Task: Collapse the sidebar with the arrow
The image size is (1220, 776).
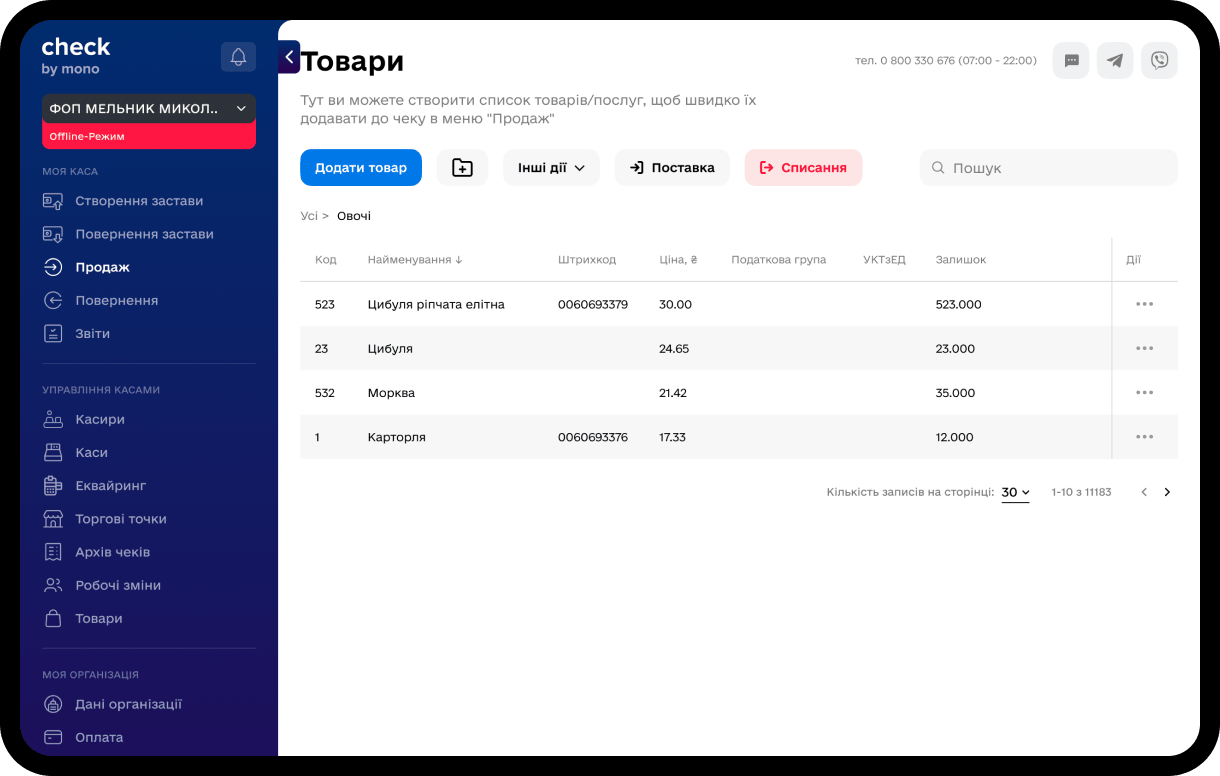Action: (x=289, y=57)
